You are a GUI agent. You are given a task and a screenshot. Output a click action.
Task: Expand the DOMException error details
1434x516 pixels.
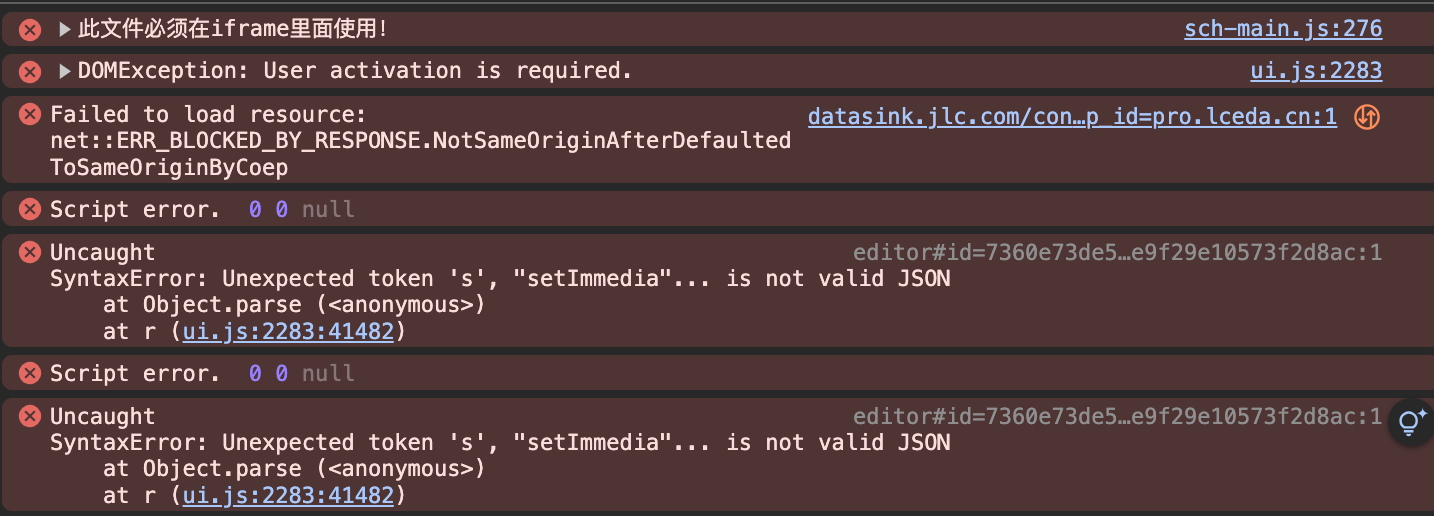coord(65,71)
